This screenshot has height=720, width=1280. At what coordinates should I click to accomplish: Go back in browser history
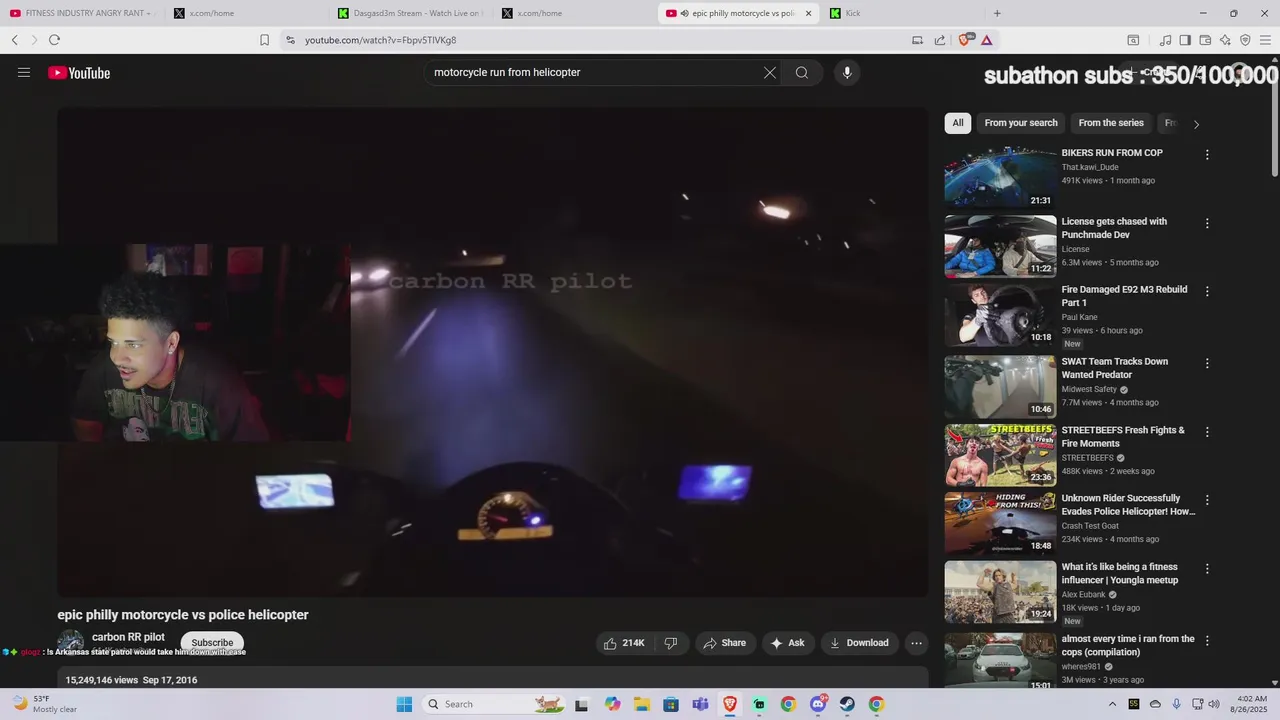click(15, 40)
